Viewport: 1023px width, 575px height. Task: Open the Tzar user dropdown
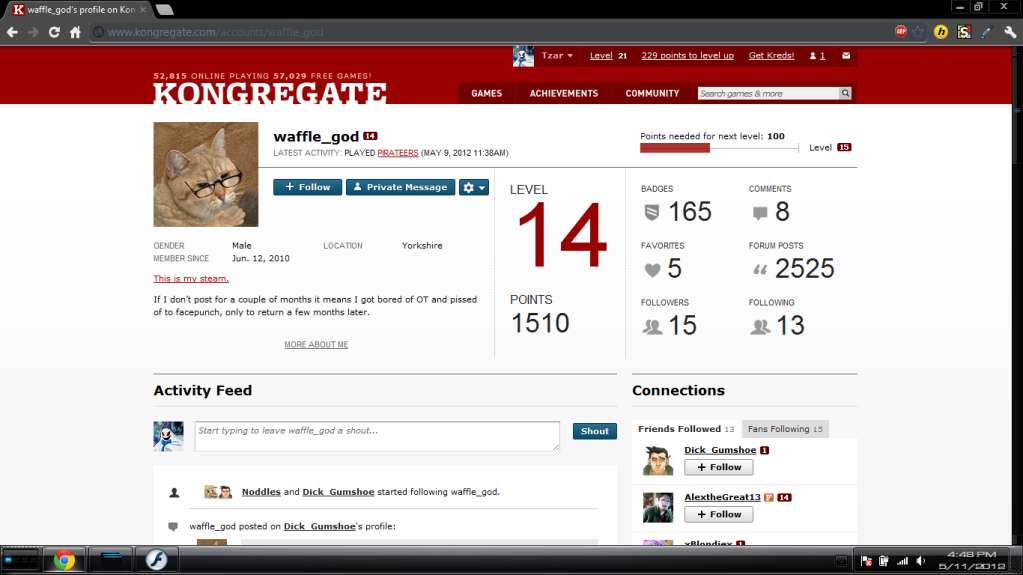click(557, 55)
